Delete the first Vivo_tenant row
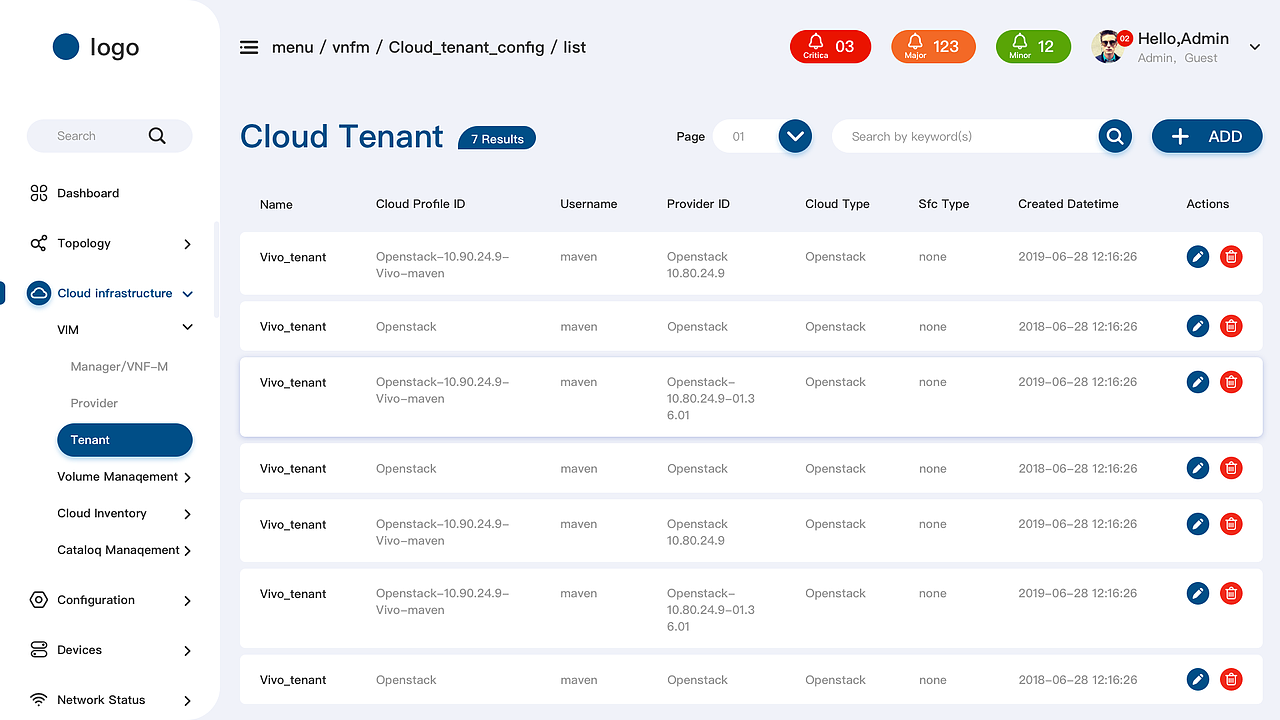1280x720 pixels. tap(1231, 257)
